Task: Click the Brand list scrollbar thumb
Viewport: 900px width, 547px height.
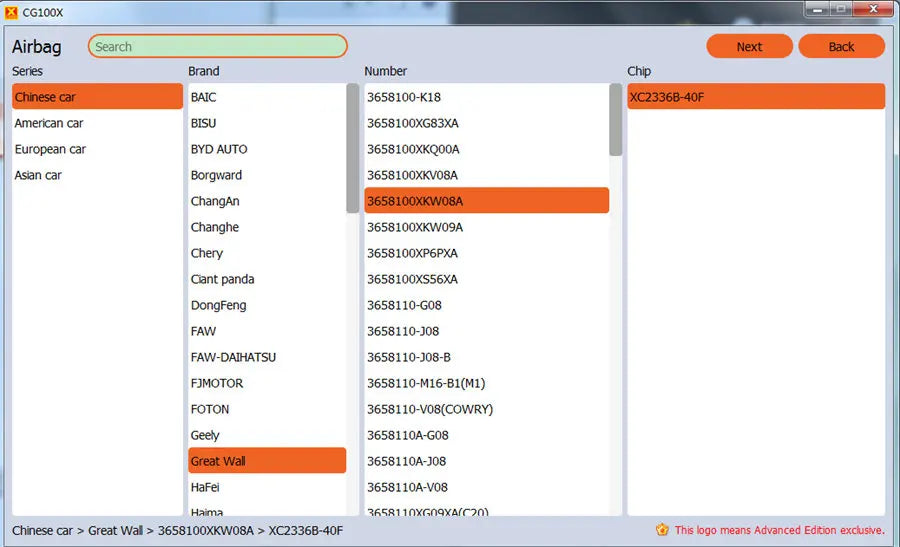Action: [352, 148]
